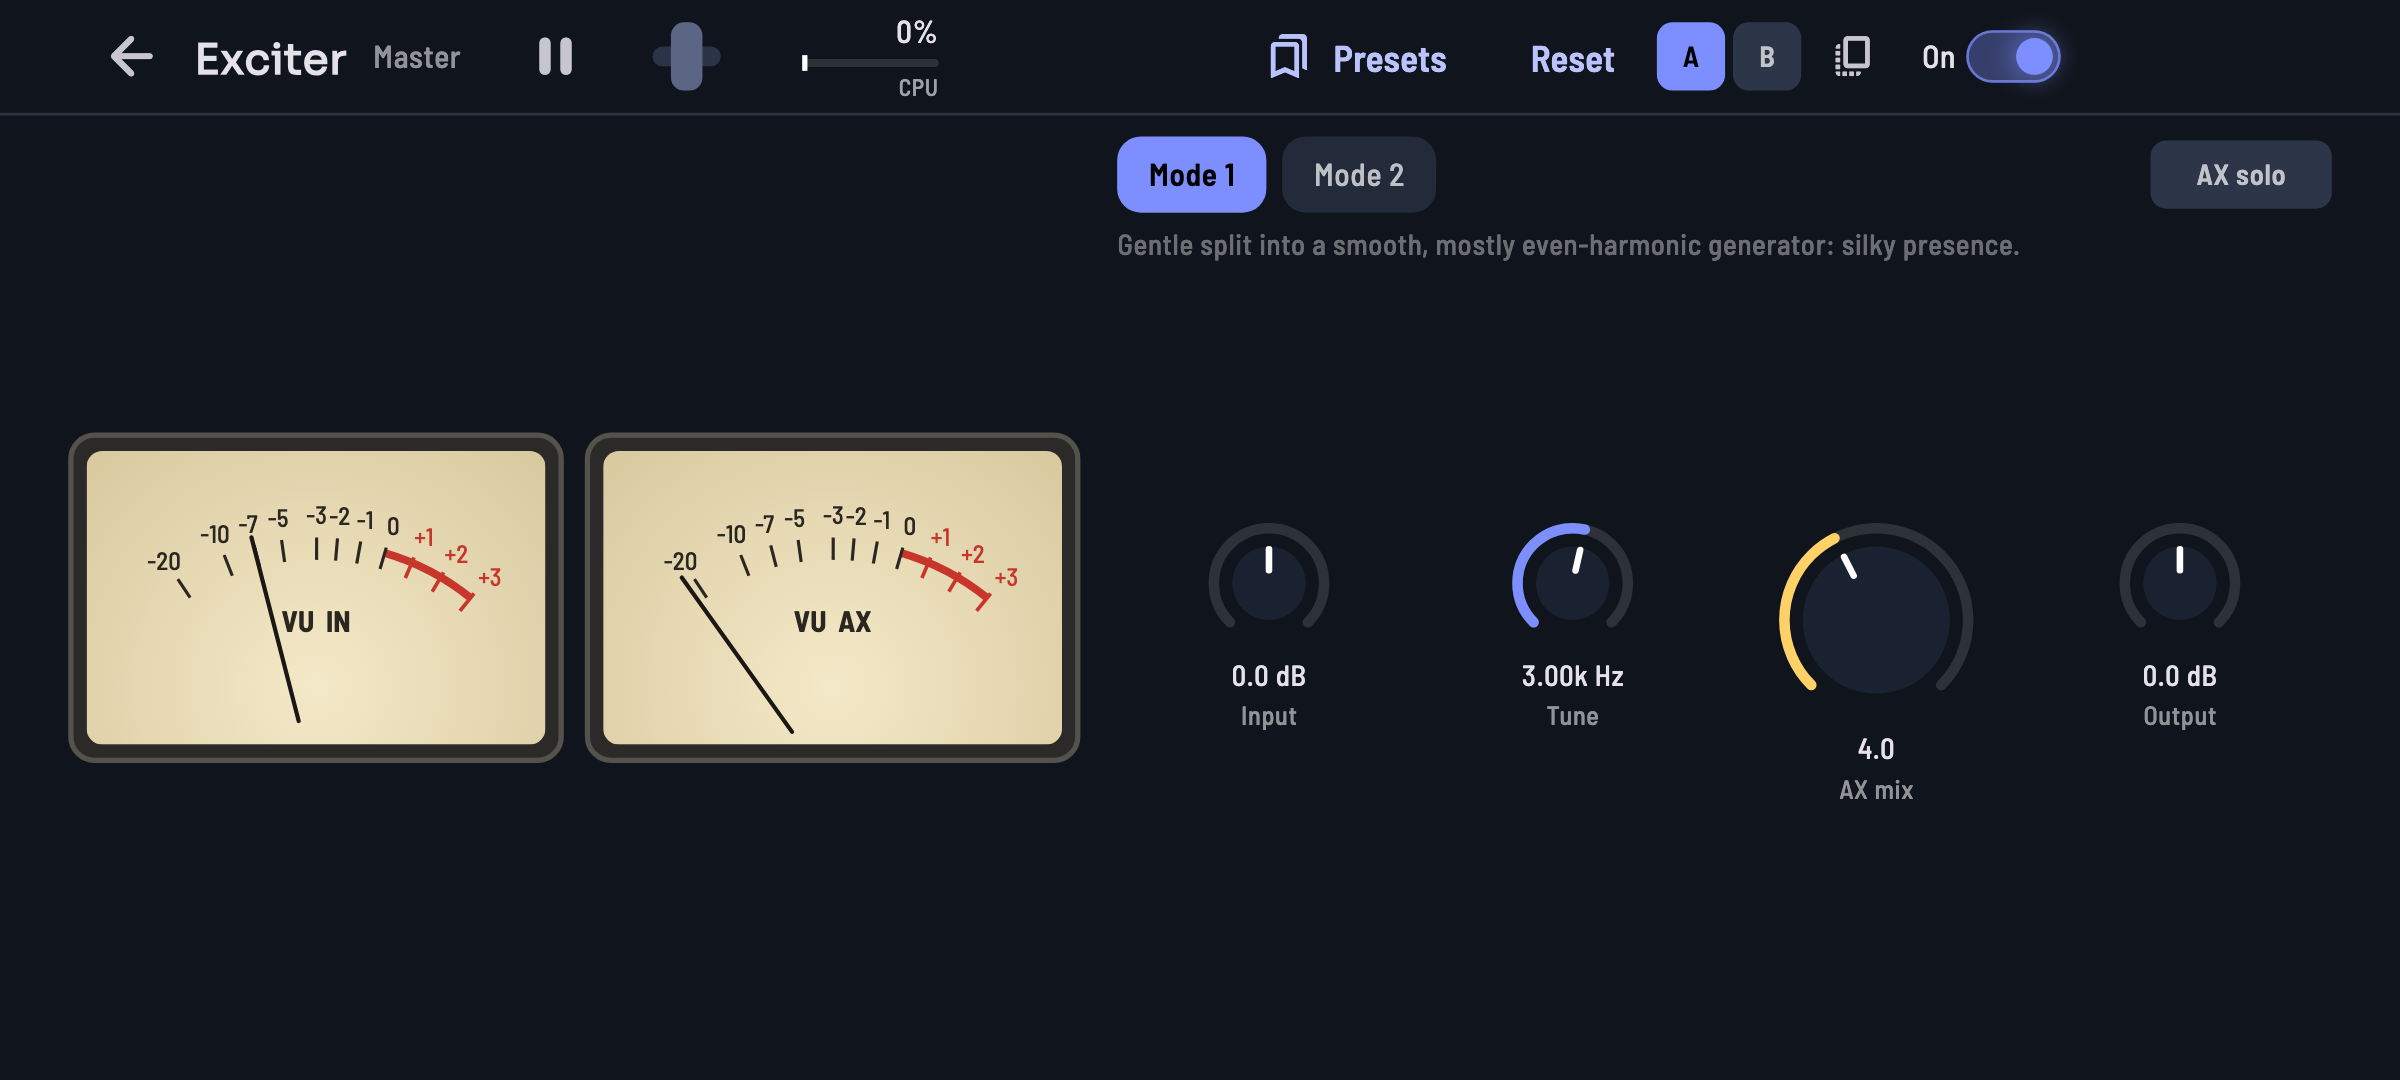Go back using the left arrow icon

(131, 57)
